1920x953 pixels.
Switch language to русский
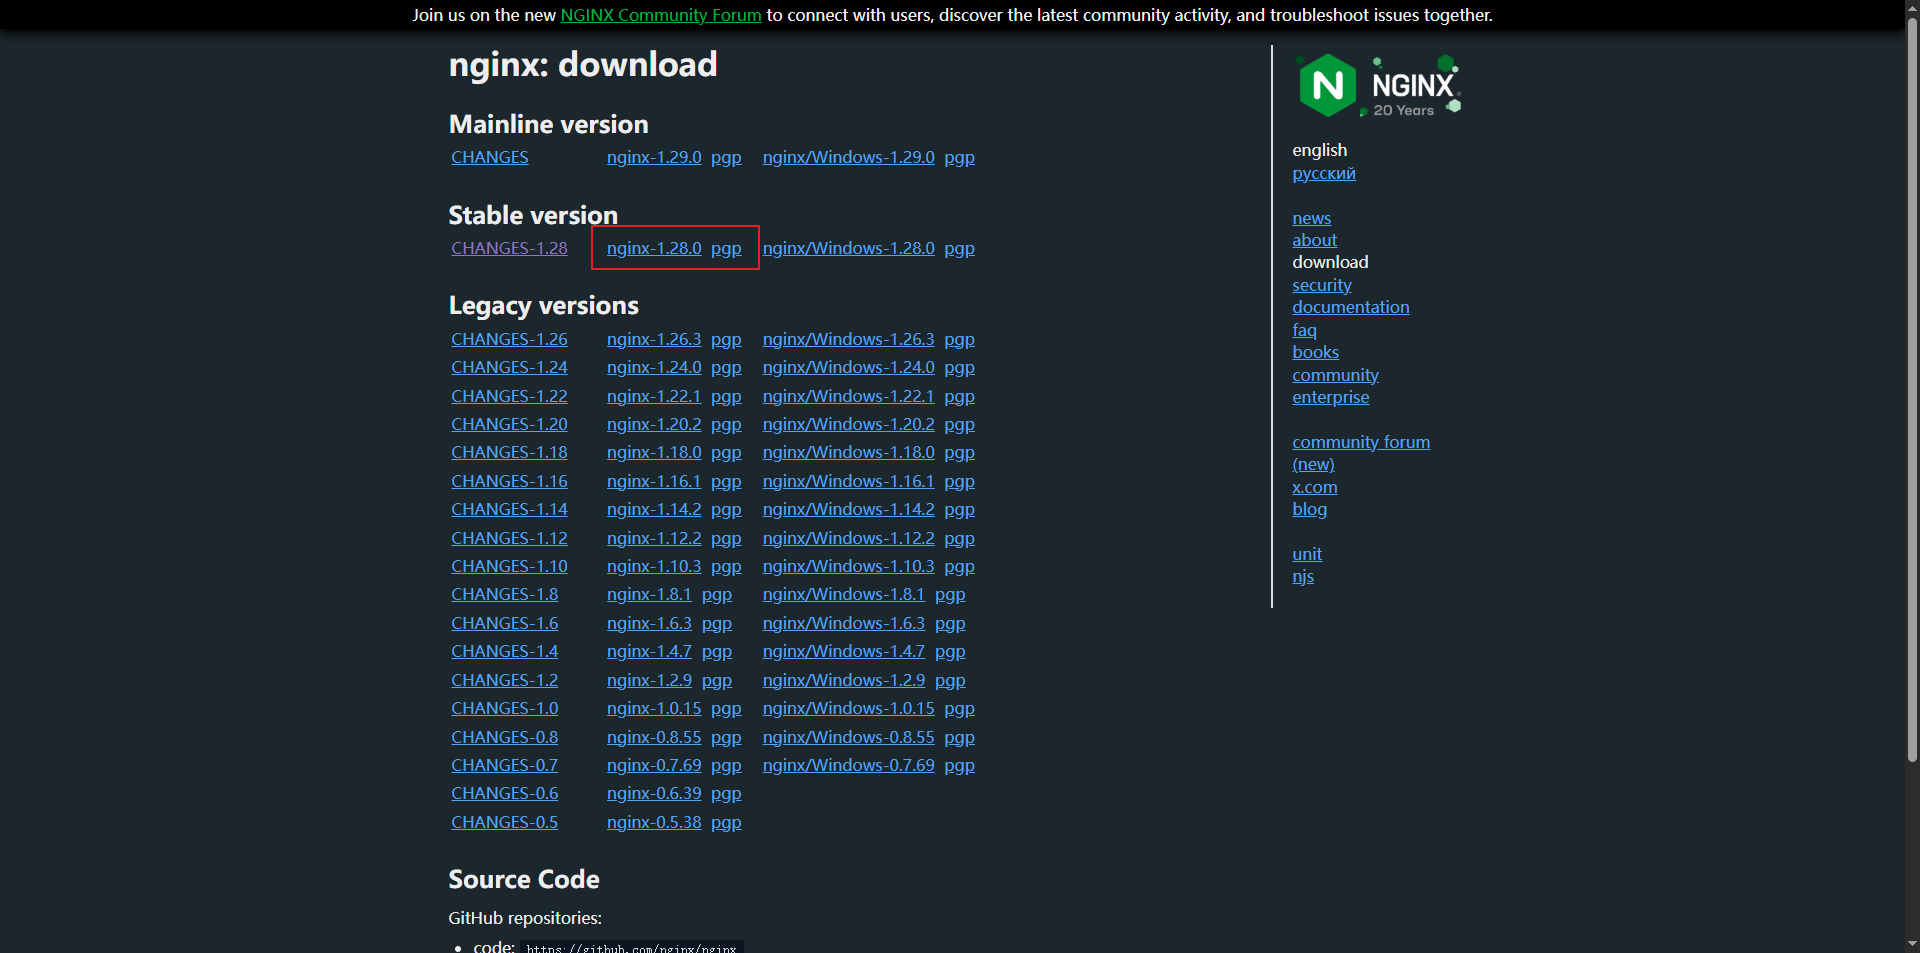pyautogui.click(x=1324, y=173)
